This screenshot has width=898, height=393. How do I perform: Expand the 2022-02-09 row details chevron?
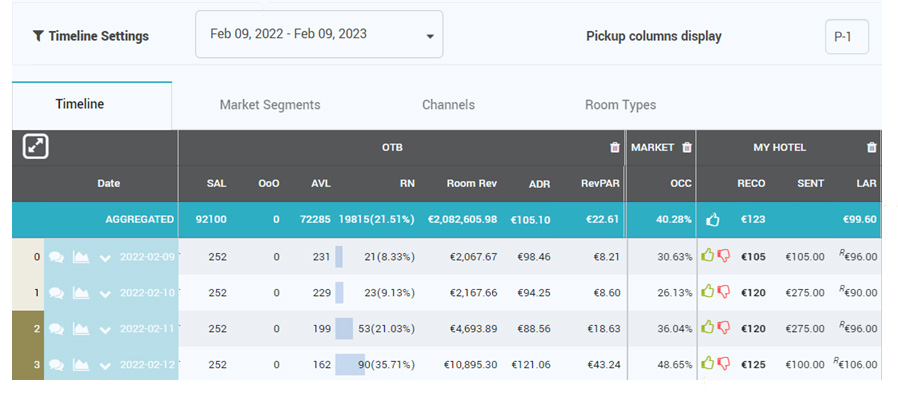tap(105, 258)
